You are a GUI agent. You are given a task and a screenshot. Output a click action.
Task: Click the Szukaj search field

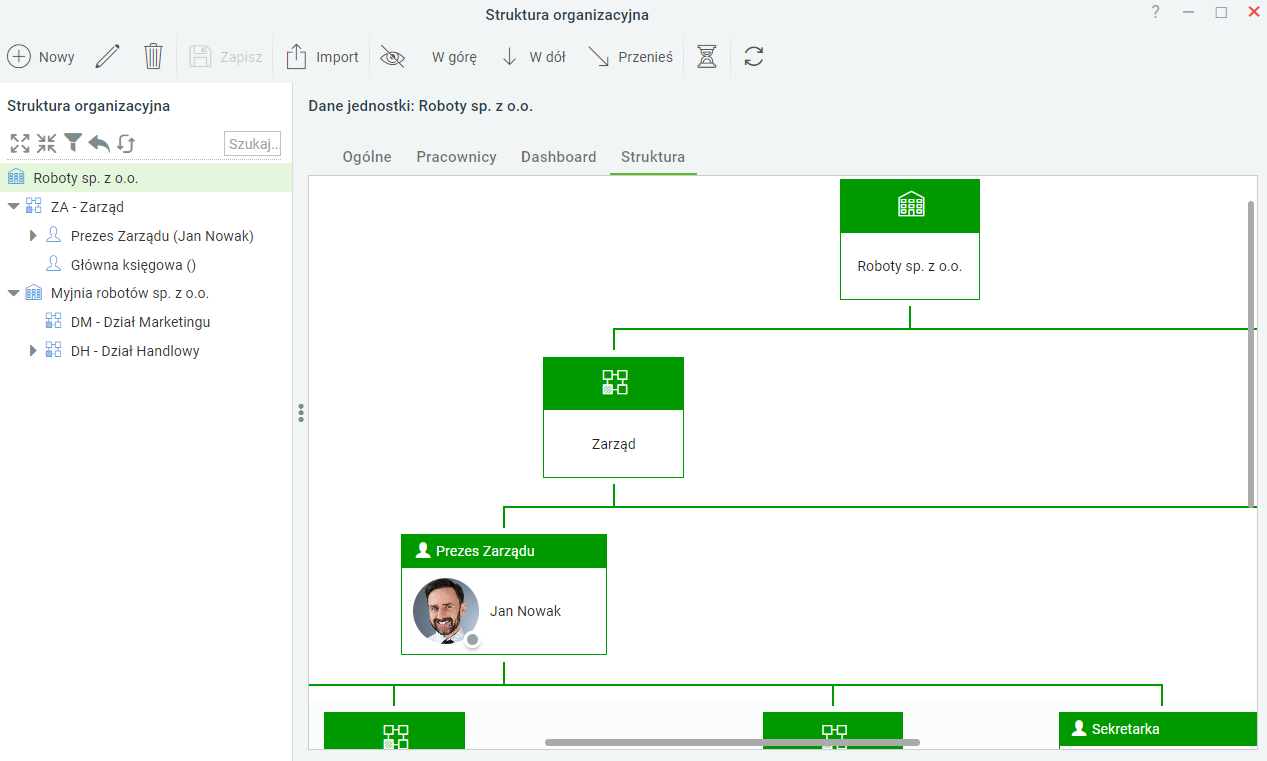(253, 144)
